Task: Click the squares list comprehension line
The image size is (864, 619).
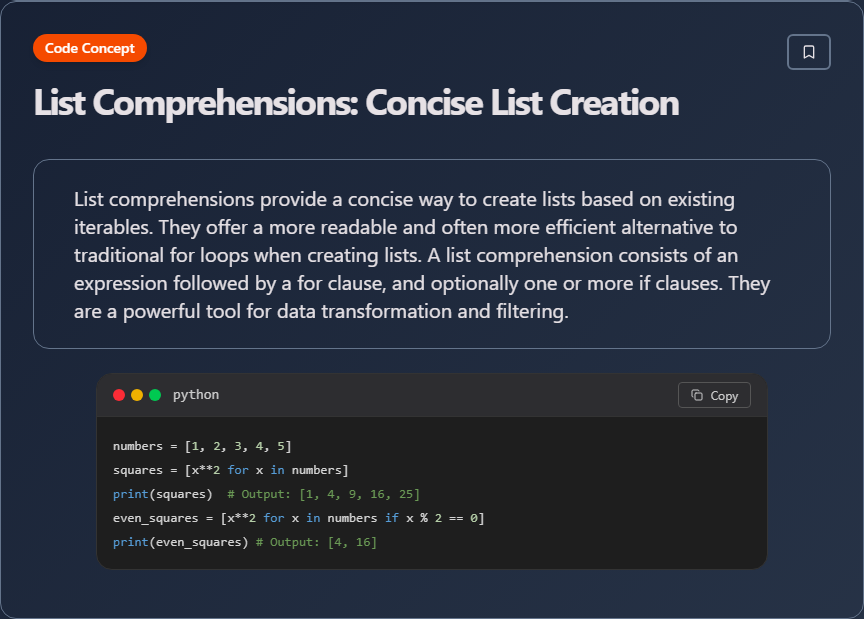Action: 230,470
